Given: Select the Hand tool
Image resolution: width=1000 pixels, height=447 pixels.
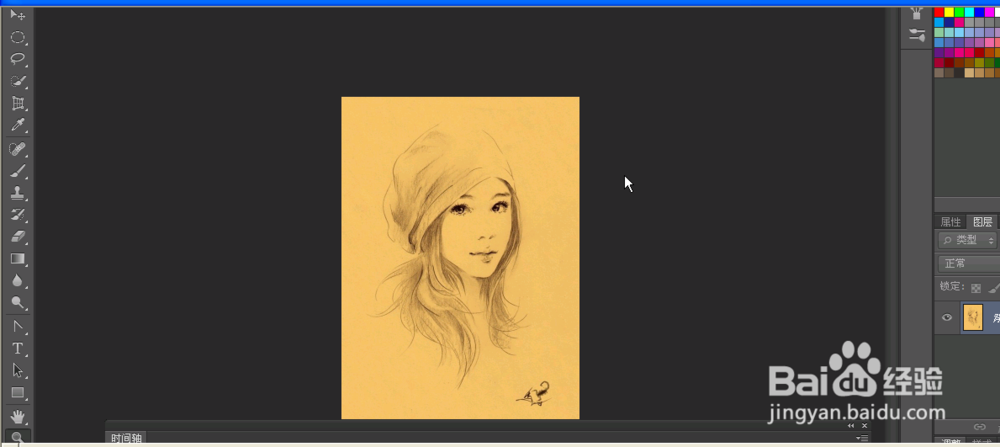Looking at the screenshot, I should click(x=18, y=417).
